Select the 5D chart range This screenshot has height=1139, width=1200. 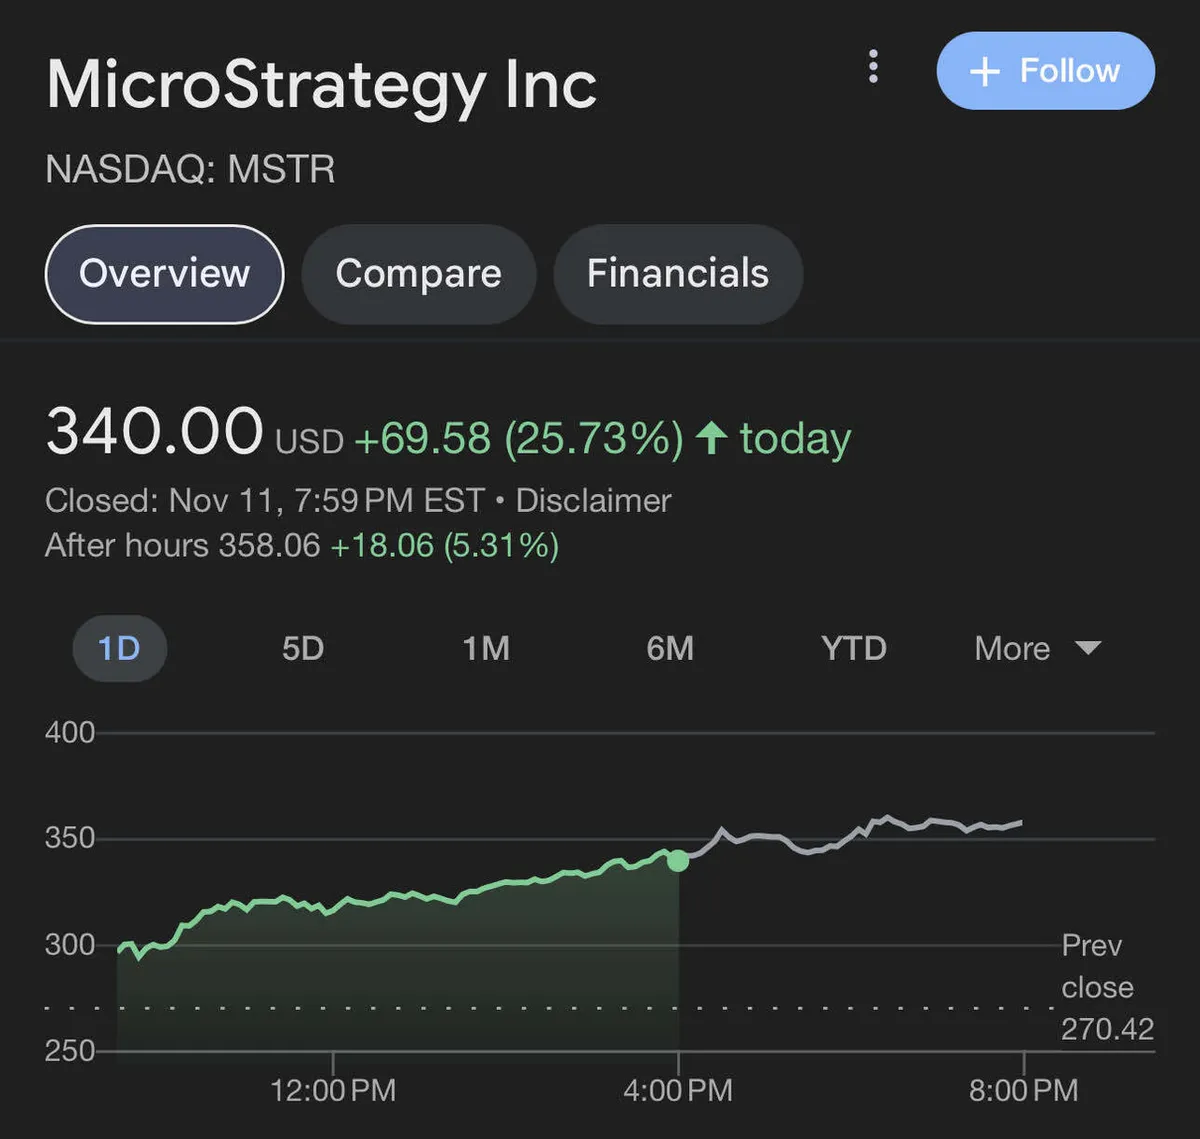click(x=303, y=648)
